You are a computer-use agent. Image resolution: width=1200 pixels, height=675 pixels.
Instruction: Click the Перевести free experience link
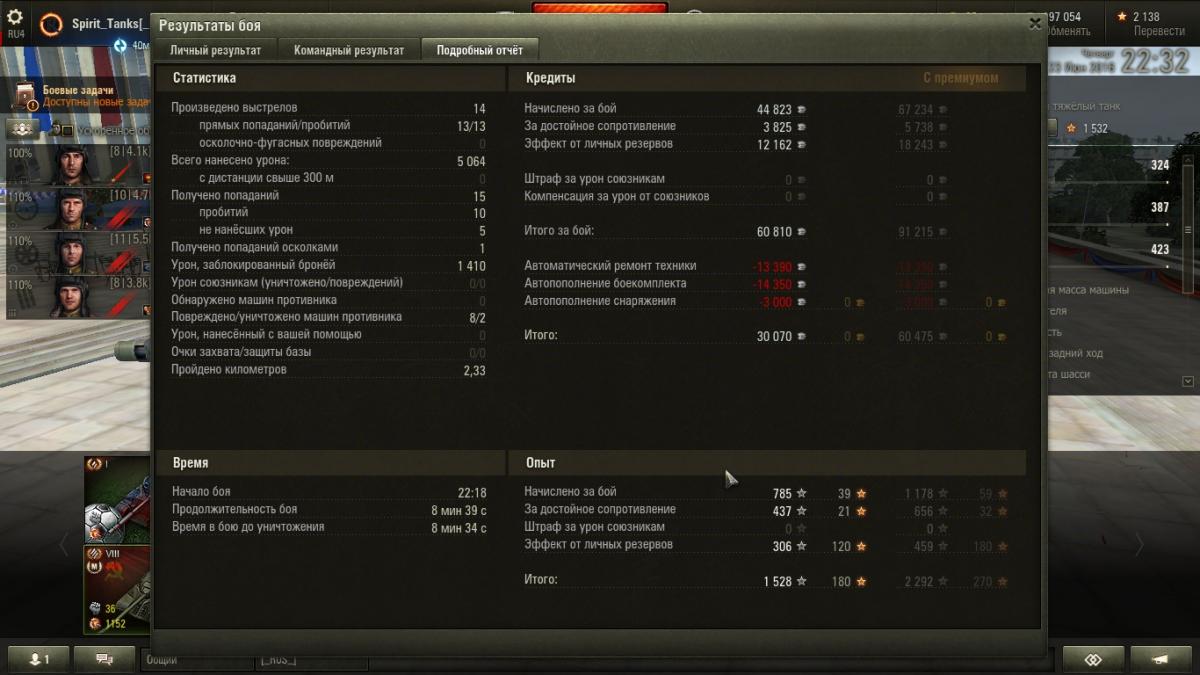(1159, 31)
